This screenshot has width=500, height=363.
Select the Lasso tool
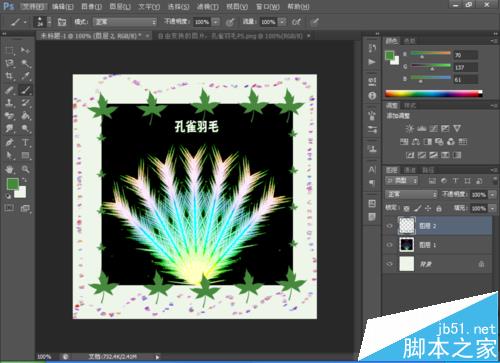click(x=9, y=63)
